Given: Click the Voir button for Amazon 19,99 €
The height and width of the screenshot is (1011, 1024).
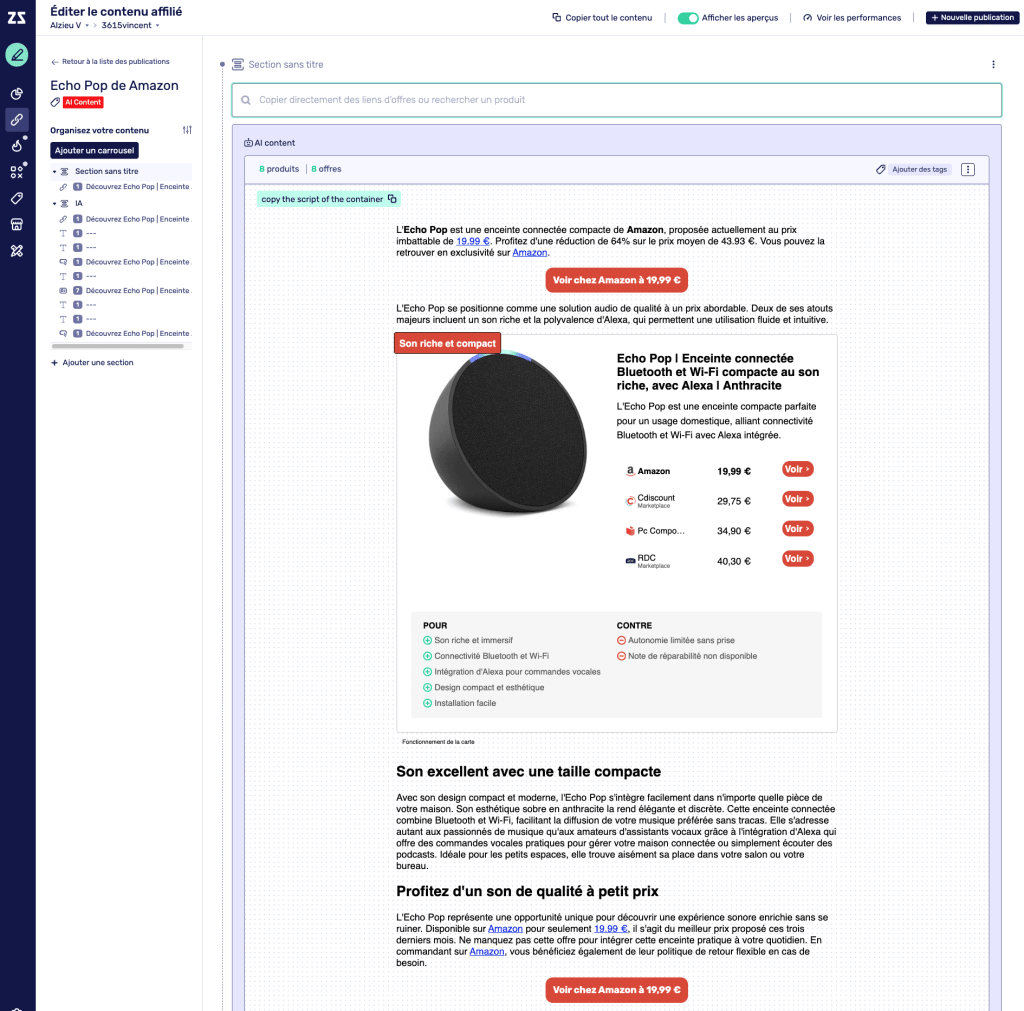Looking at the screenshot, I should (797, 470).
